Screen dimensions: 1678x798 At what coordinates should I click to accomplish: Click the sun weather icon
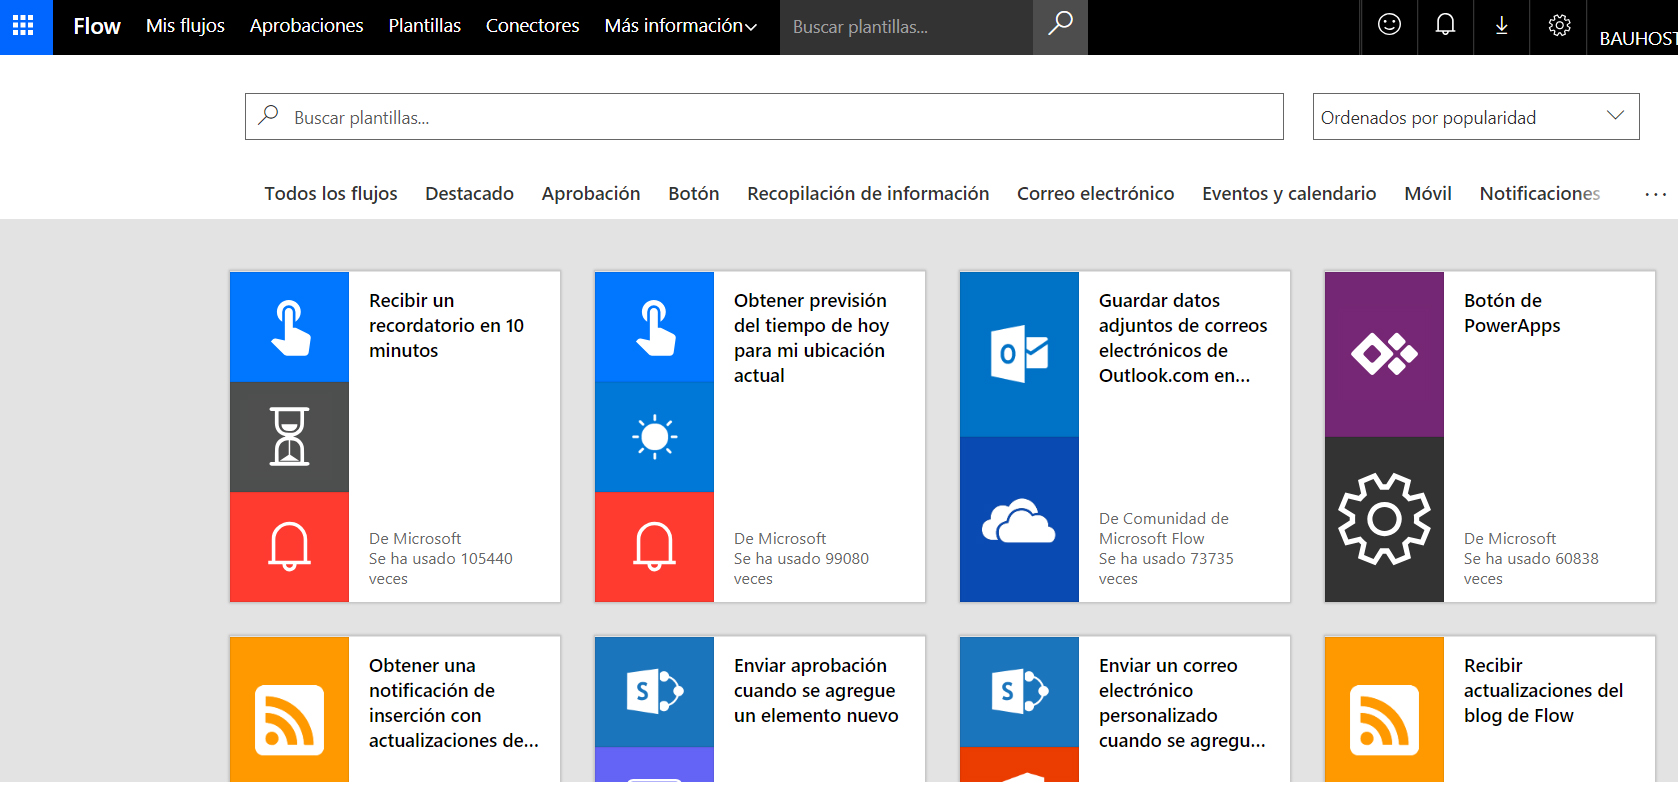pyautogui.click(x=655, y=437)
